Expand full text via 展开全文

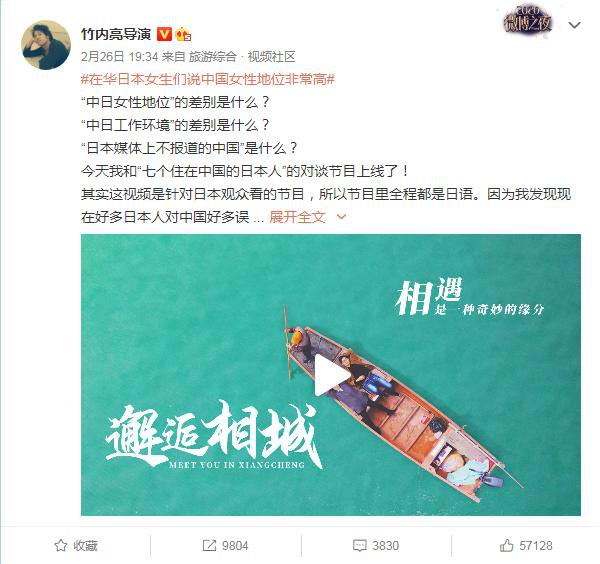click(x=297, y=217)
